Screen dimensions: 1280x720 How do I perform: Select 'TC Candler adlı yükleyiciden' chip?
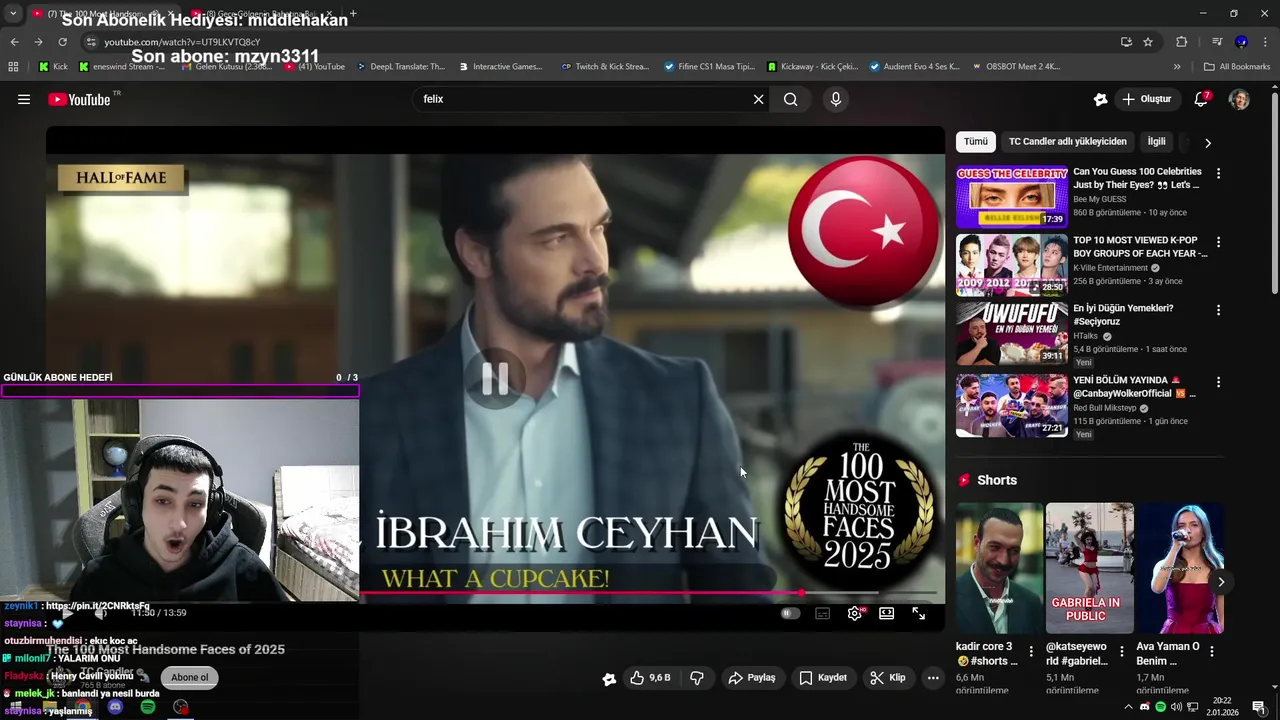1067,142
